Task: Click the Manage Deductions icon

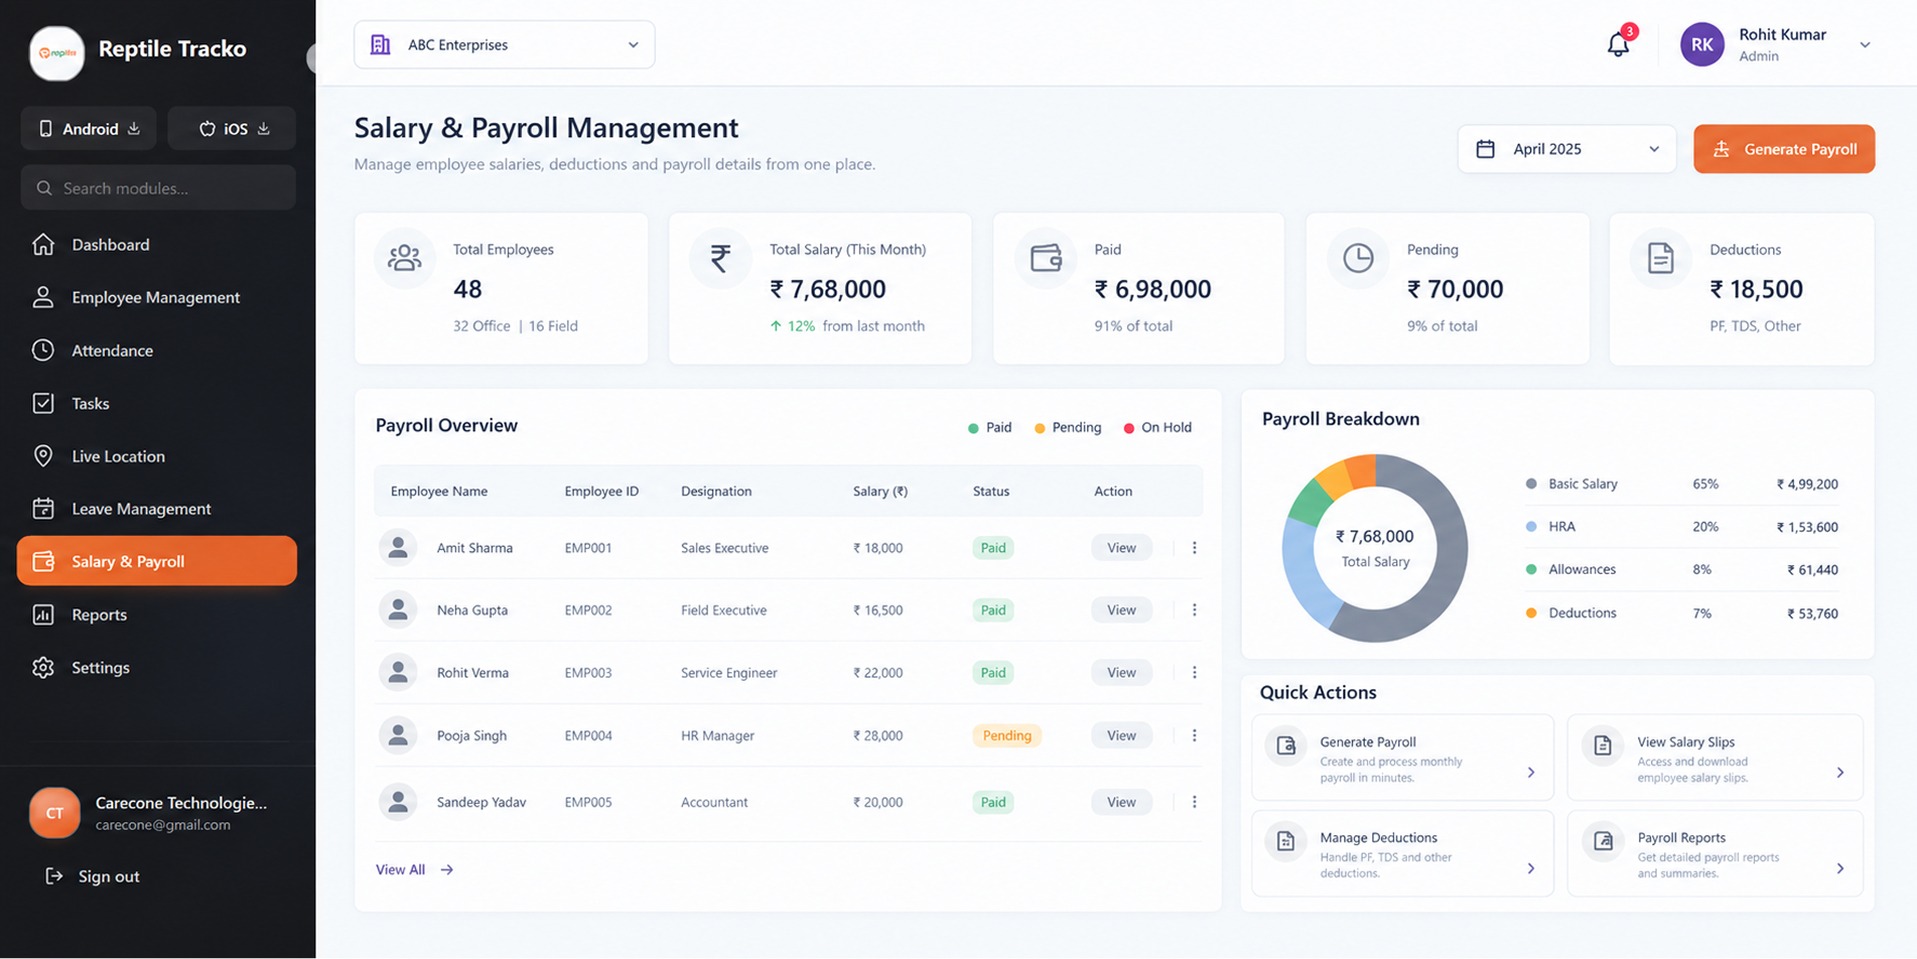Action: [1286, 842]
